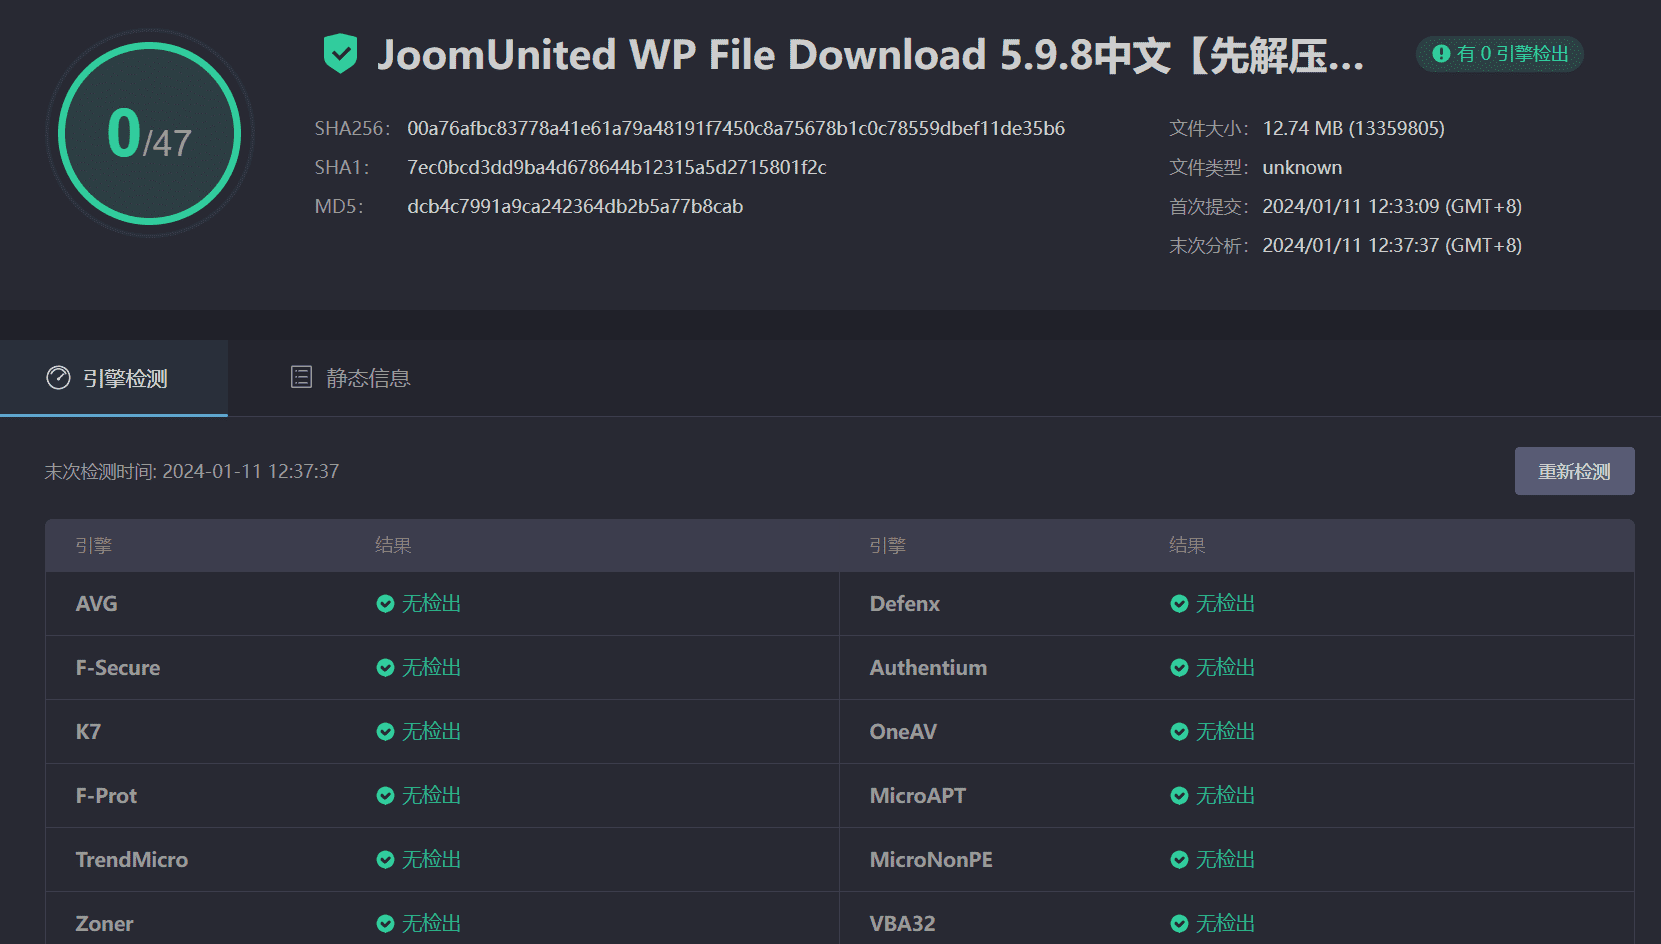Click the Authentium engine name

(x=928, y=668)
